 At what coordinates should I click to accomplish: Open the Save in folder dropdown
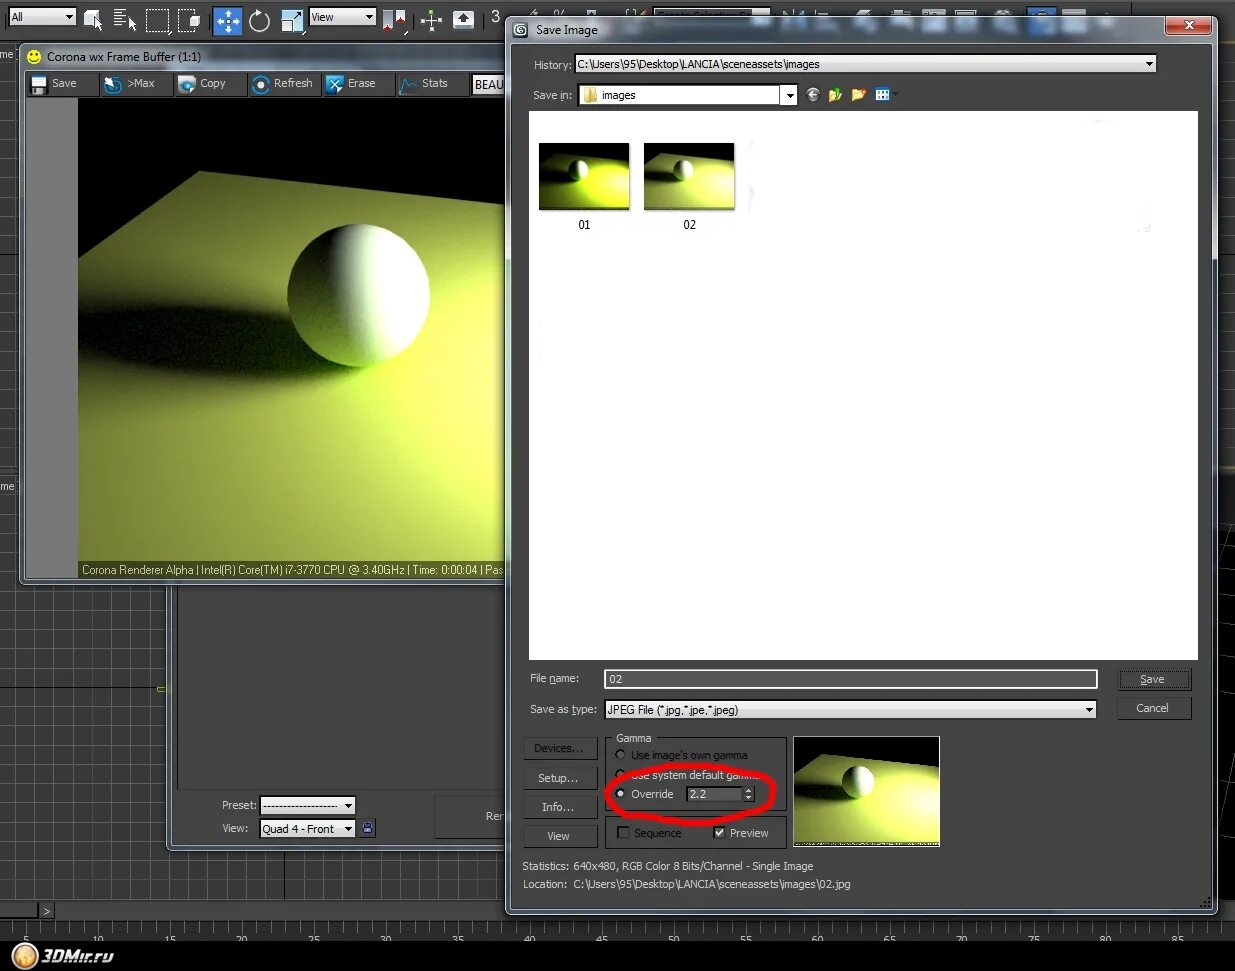click(789, 95)
